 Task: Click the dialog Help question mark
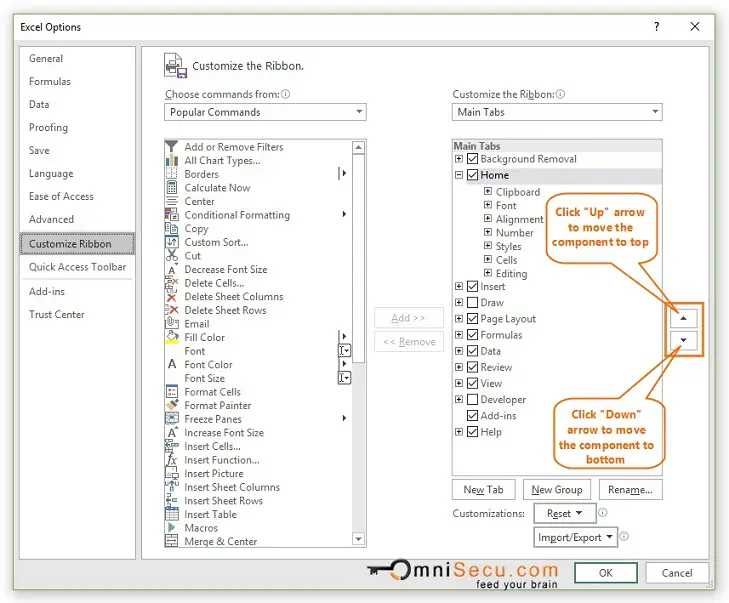[656, 27]
